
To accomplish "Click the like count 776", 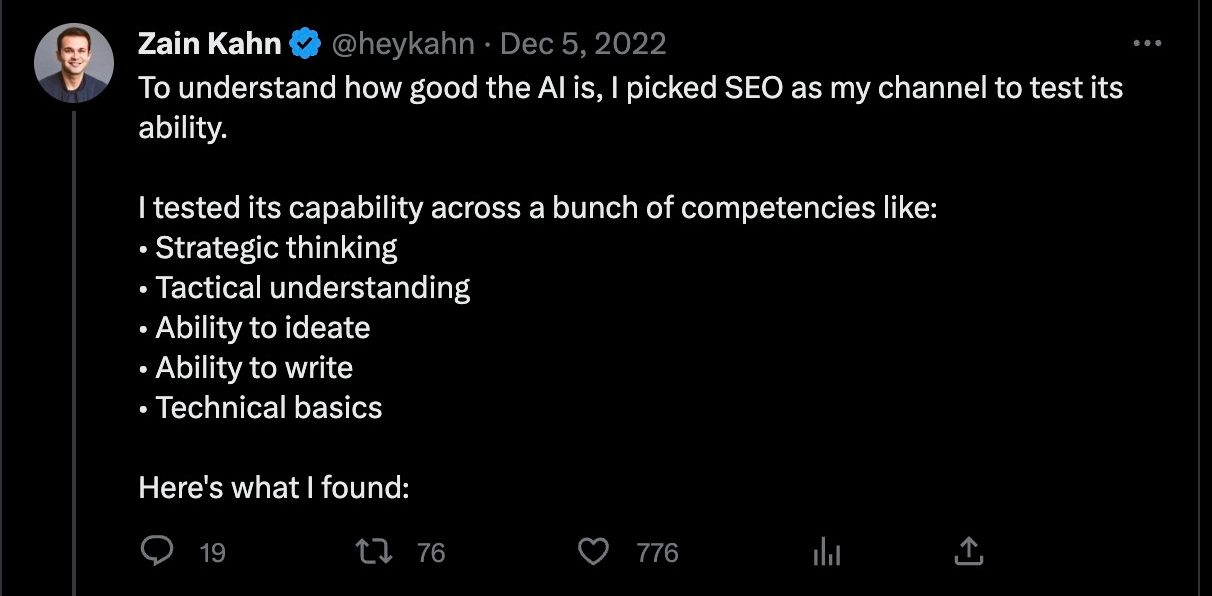I will tap(657, 552).
